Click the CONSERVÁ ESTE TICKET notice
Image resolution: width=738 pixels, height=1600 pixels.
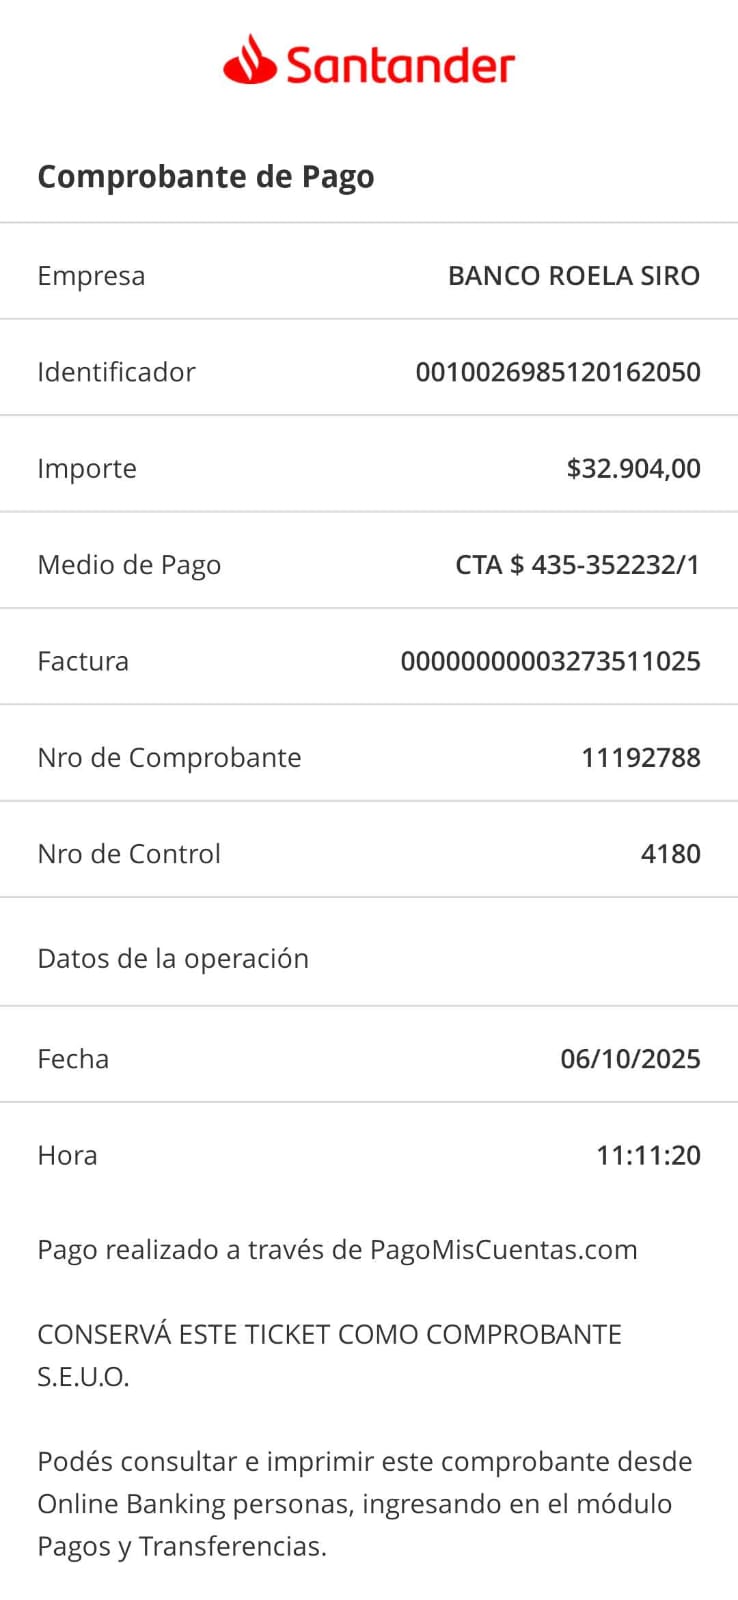(x=329, y=1335)
